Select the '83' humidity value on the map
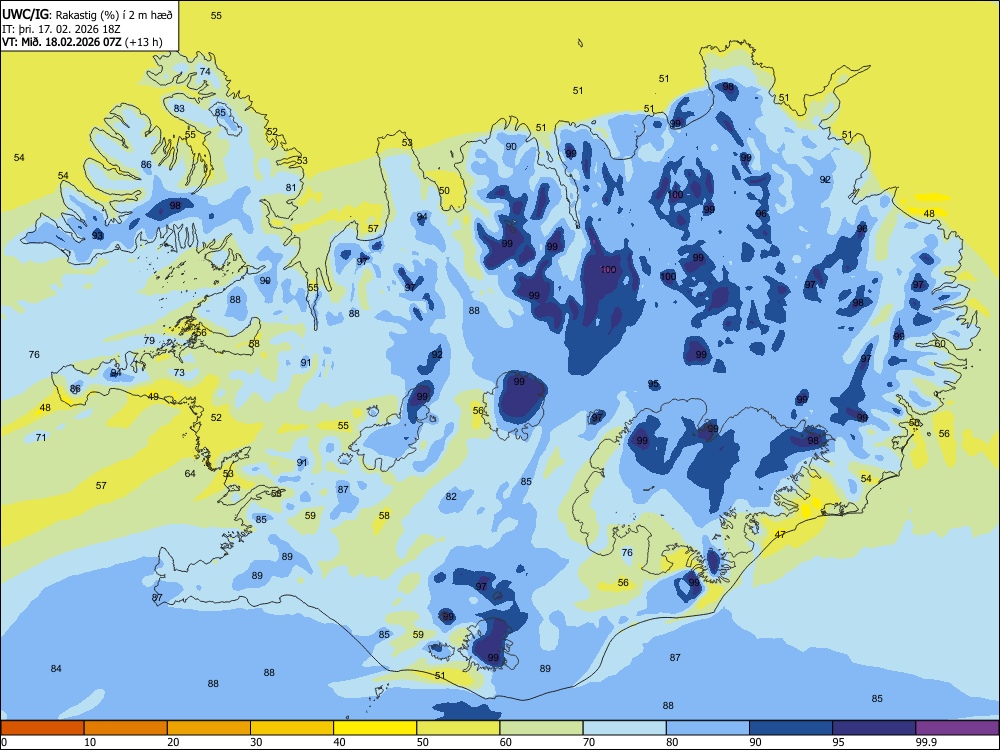The image size is (1000, 750). [179, 108]
